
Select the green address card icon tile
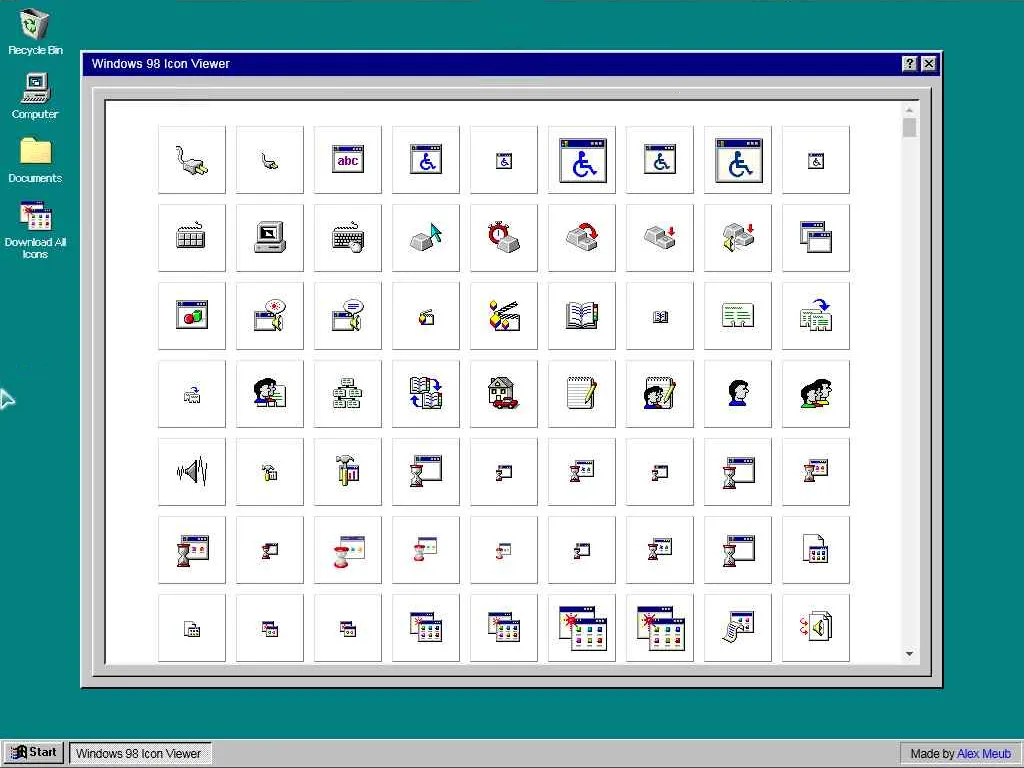click(738, 316)
